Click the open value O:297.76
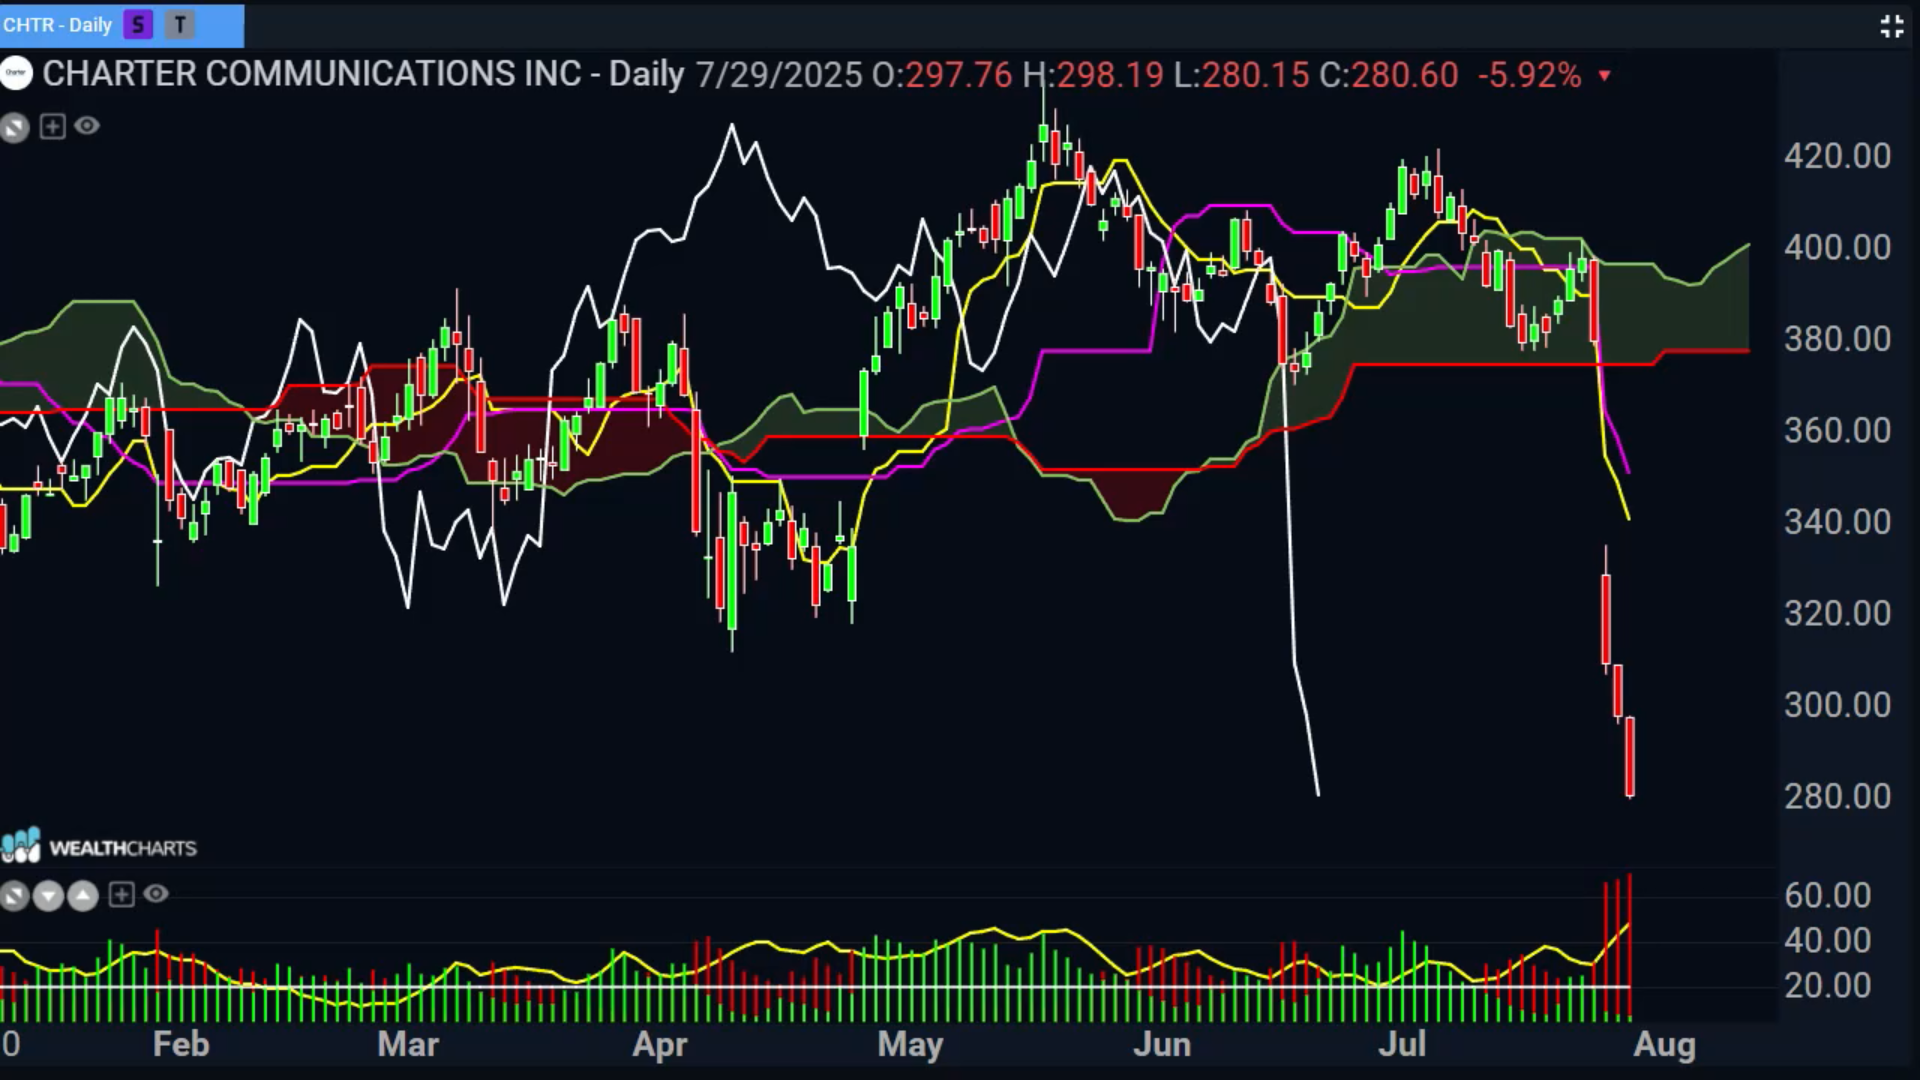The image size is (1920, 1080). click(x=942, y=75)
